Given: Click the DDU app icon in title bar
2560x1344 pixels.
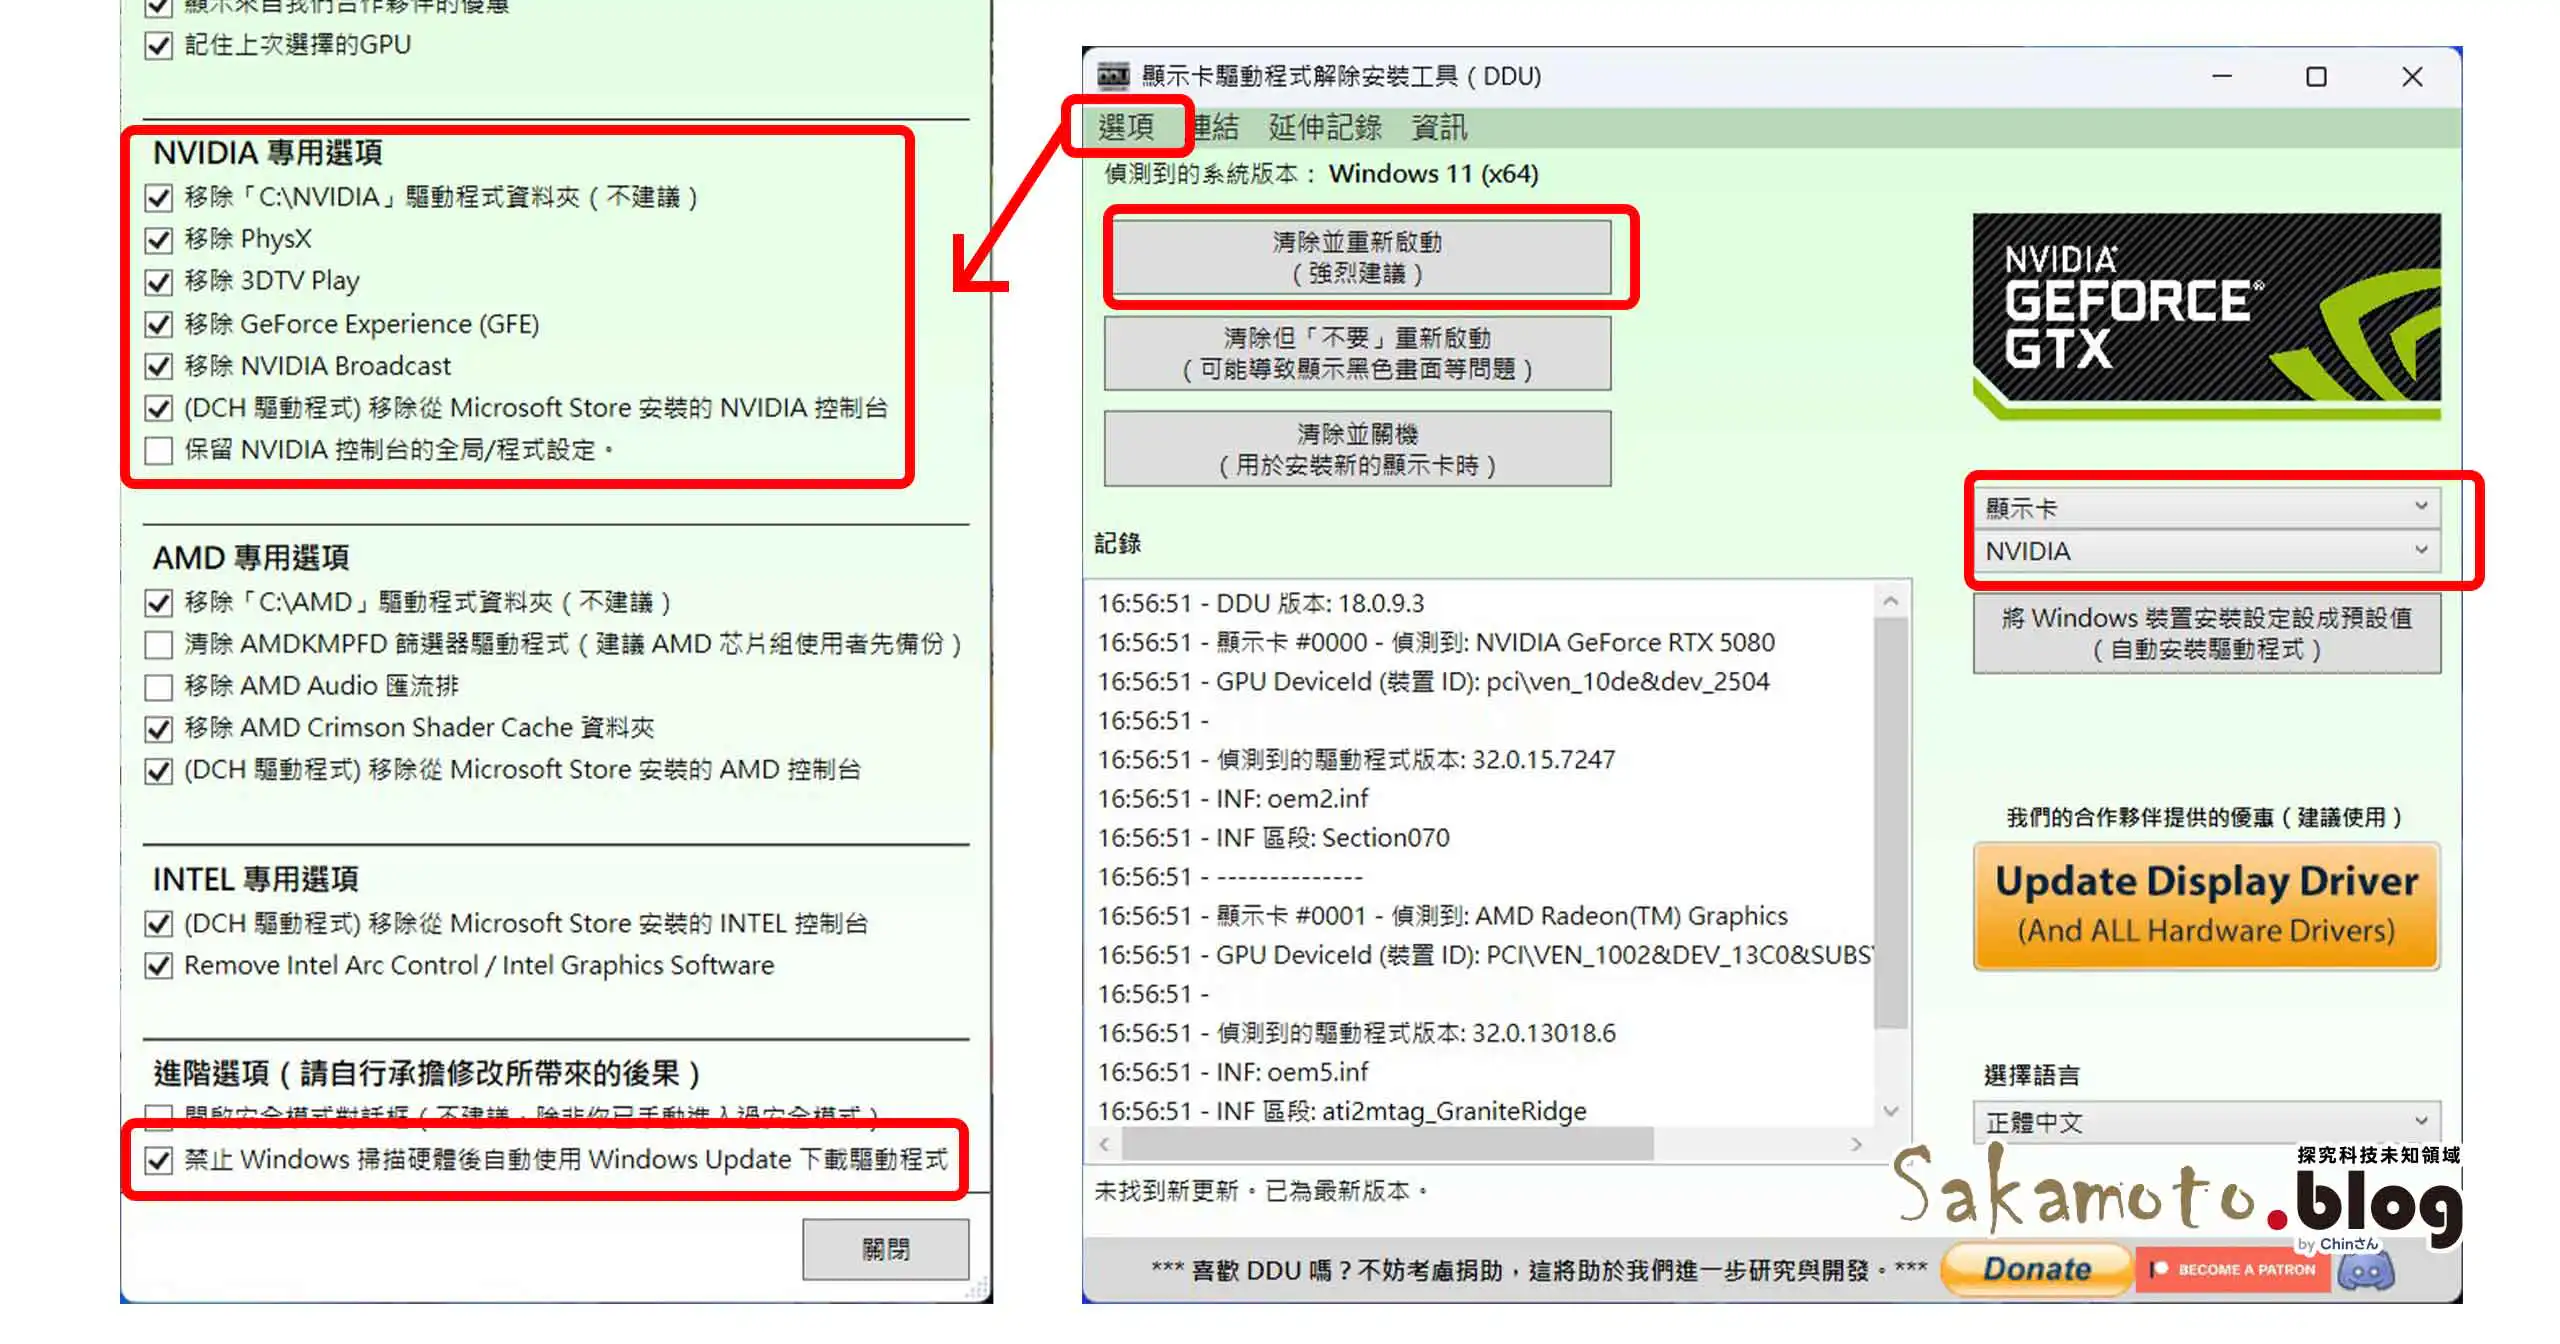Looking at the screenshot, I should click(x=1112, y=76).
